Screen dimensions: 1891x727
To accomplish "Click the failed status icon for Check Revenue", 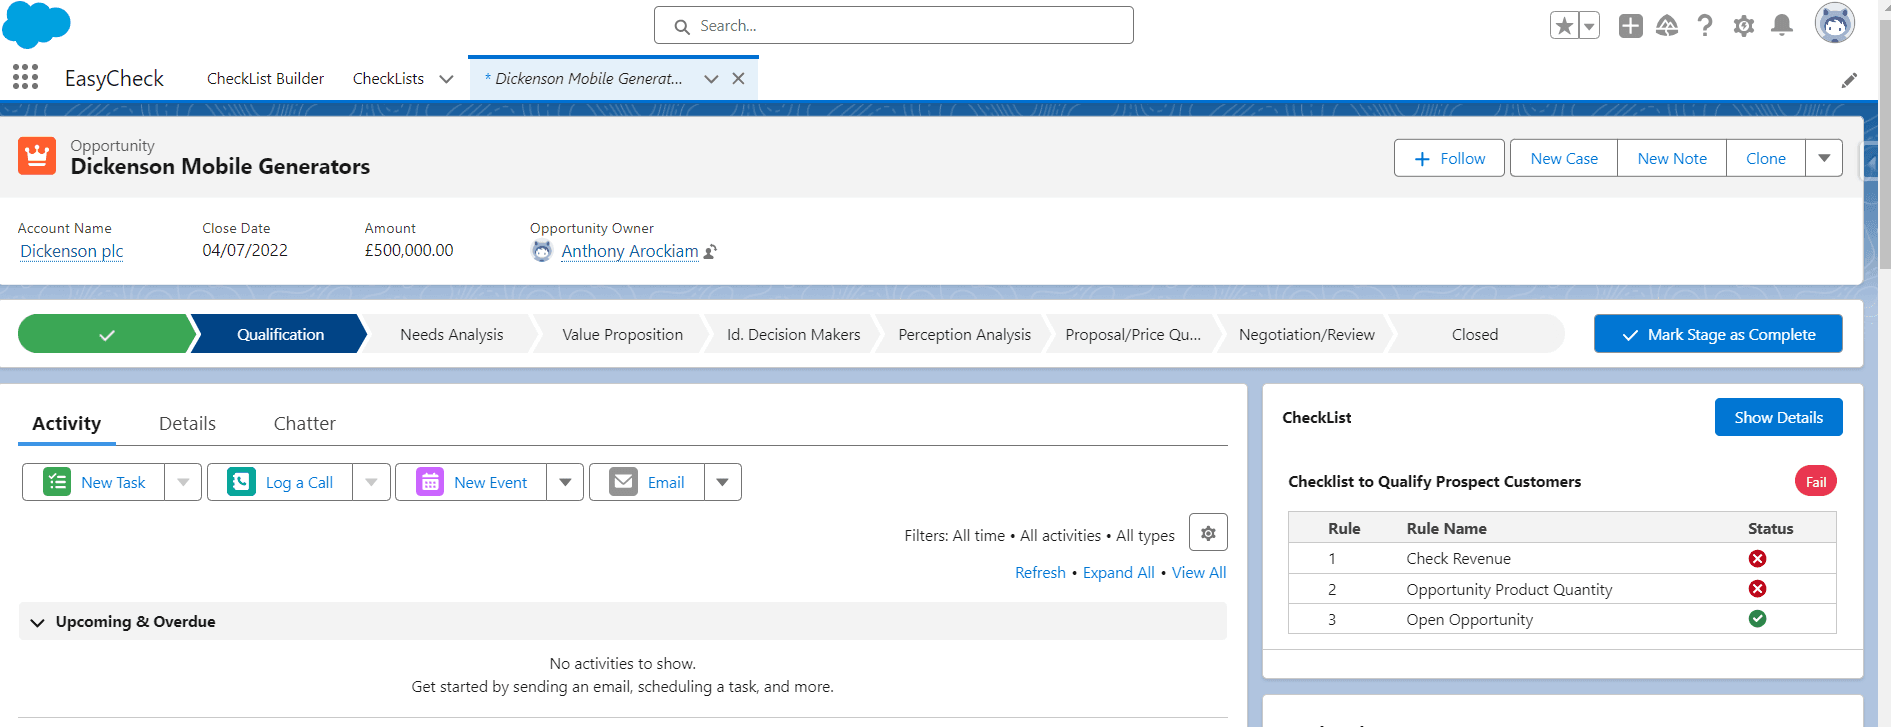I will 1757,558.
